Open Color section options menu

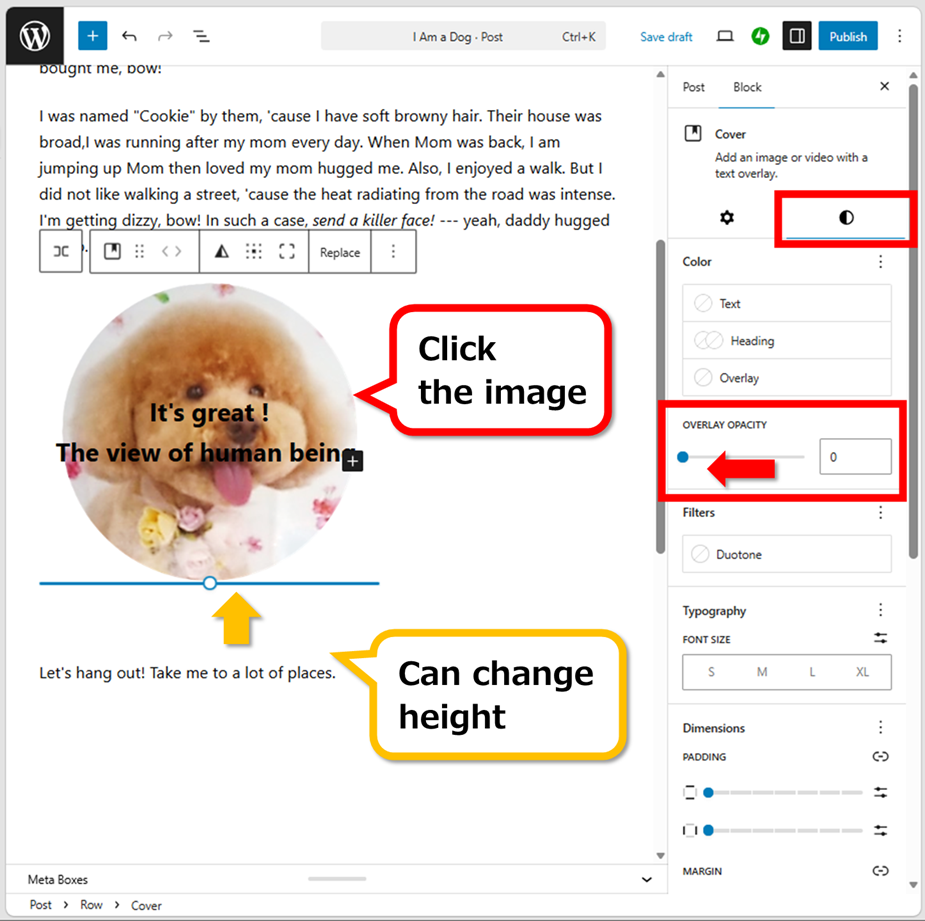880,262
